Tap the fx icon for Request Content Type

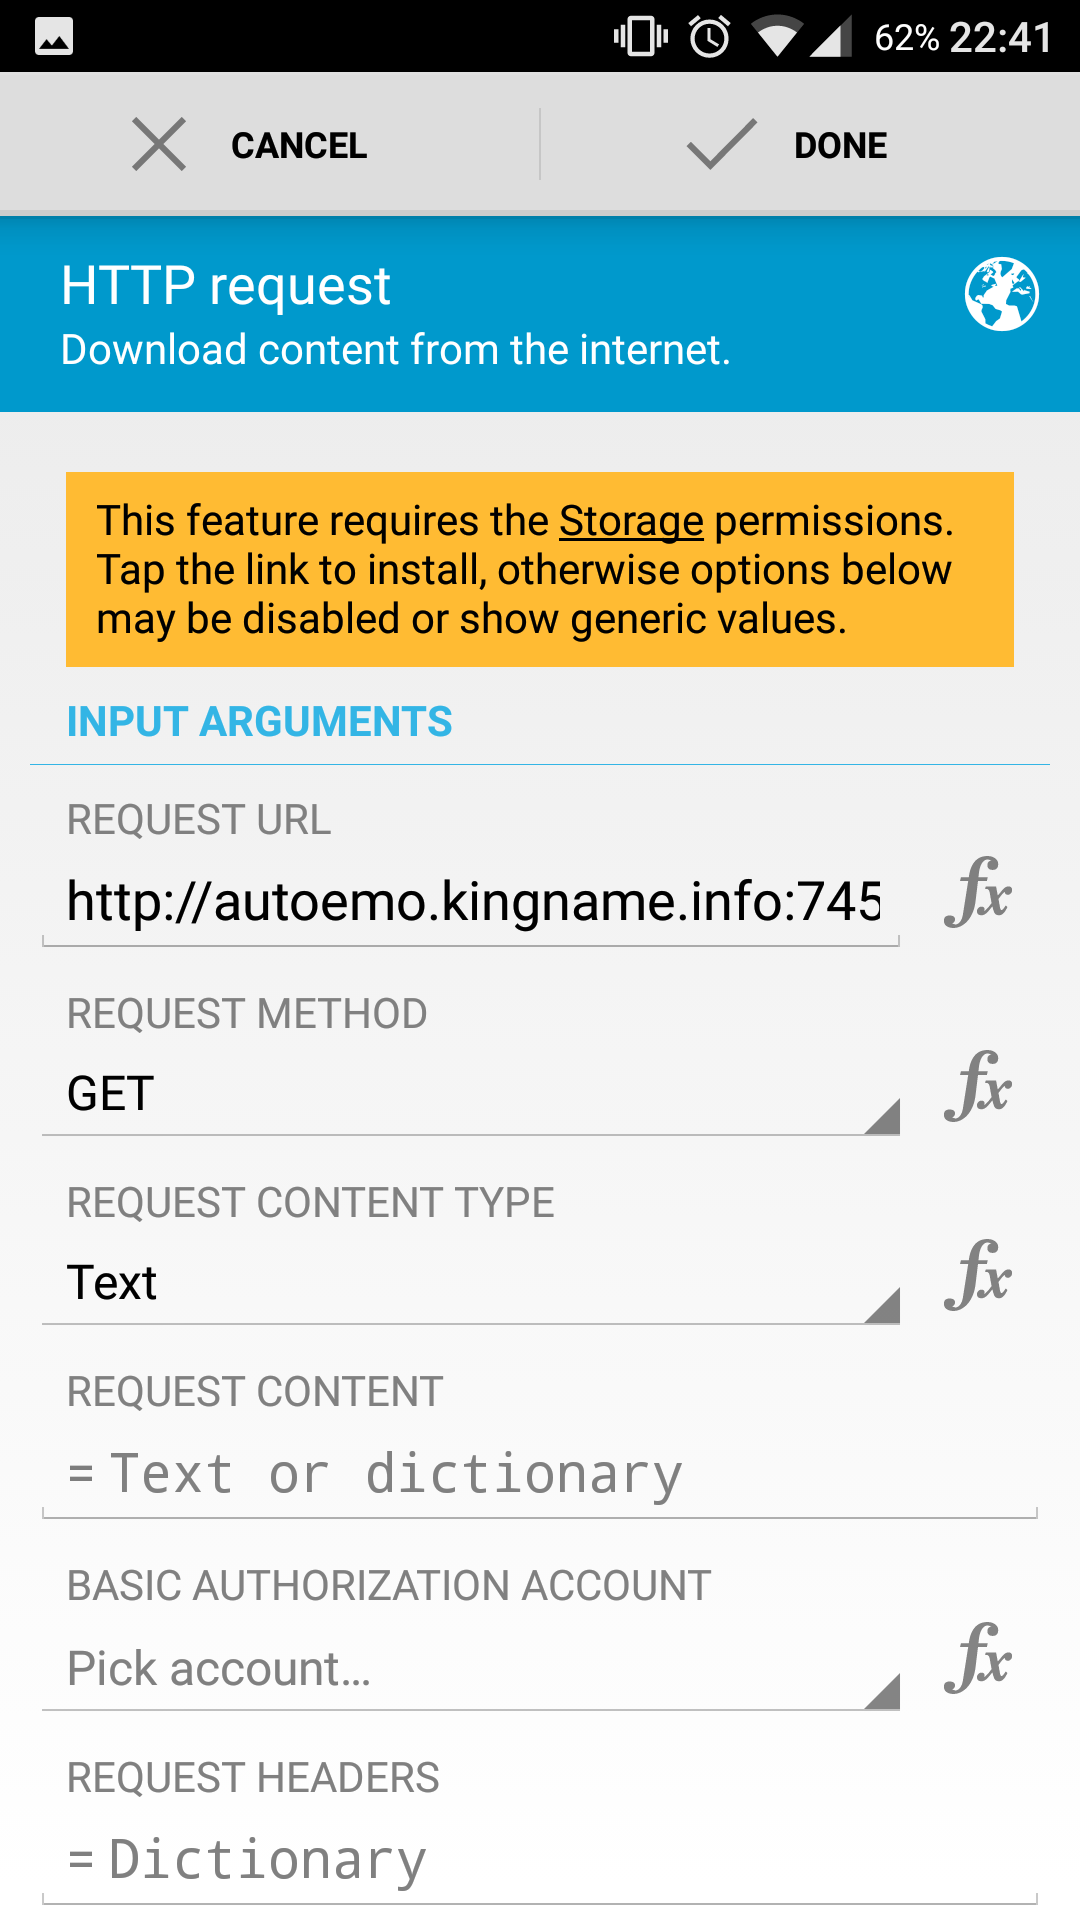tap(977, 1276)
